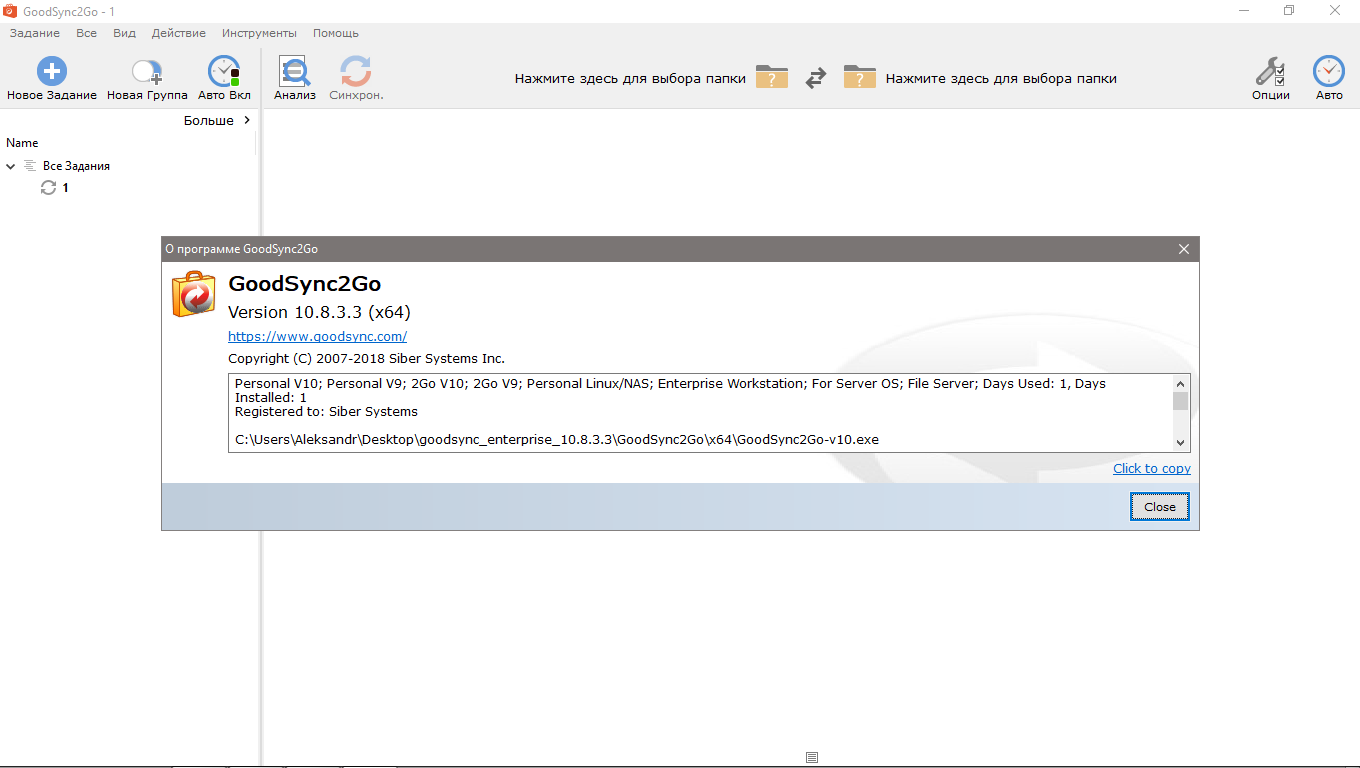Open the Все menu
This screenshot has width=1360, height=768.
click(86, 33)
